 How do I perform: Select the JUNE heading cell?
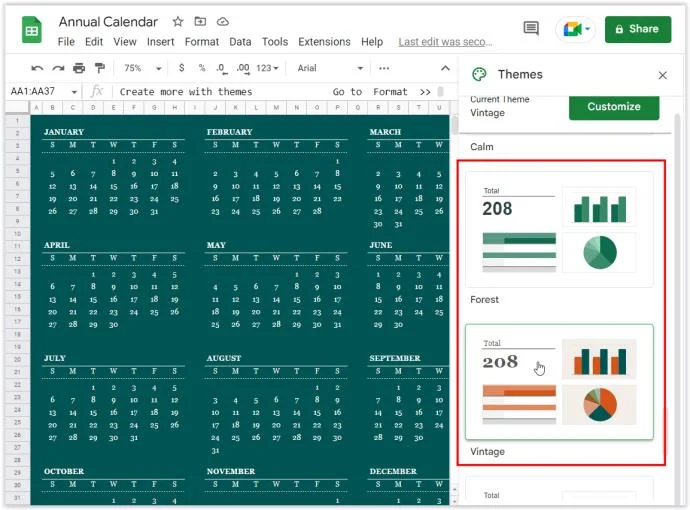[381, 245]
